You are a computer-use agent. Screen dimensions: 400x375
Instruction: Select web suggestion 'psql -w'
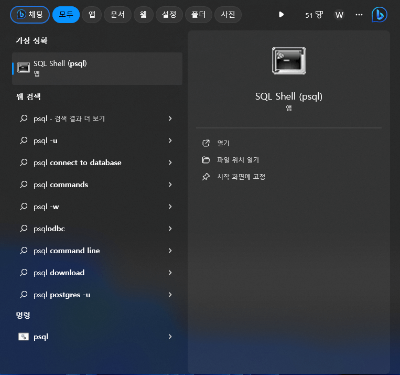point(97,207)
